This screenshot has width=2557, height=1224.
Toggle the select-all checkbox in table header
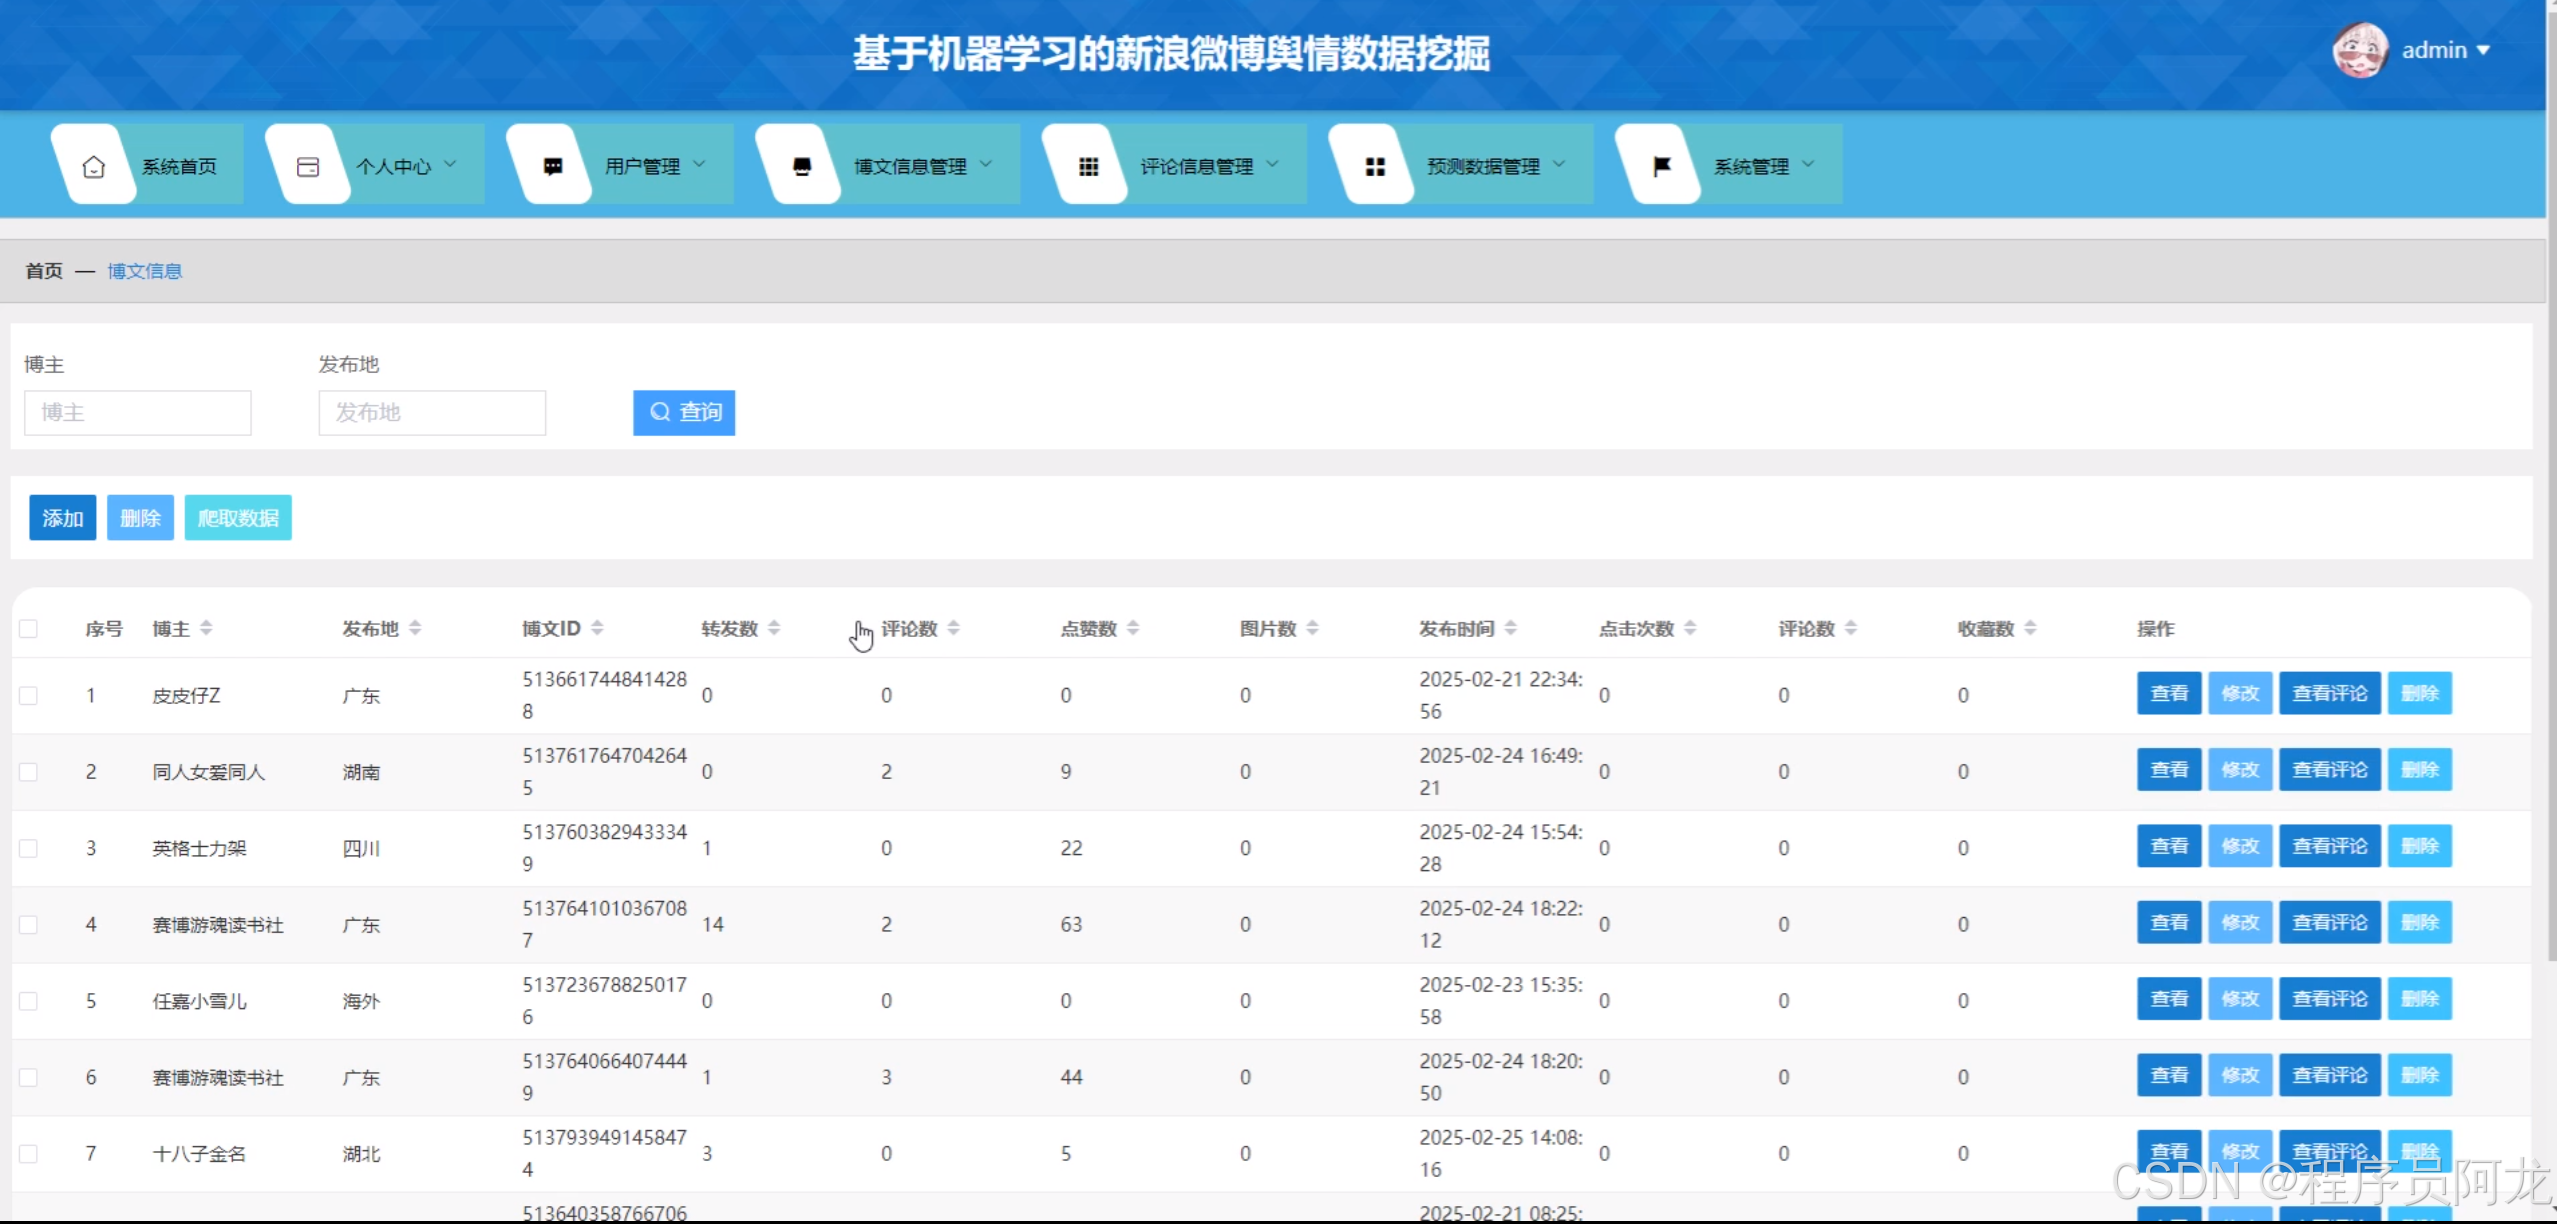(29, 628)
